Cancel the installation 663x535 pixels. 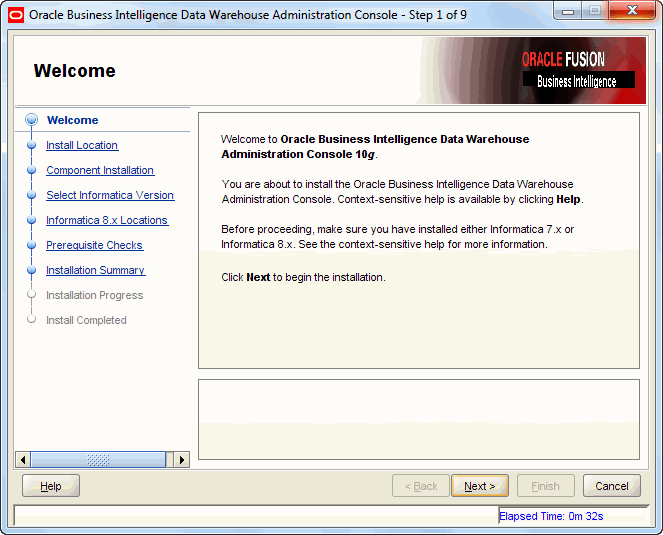point(612,486)
